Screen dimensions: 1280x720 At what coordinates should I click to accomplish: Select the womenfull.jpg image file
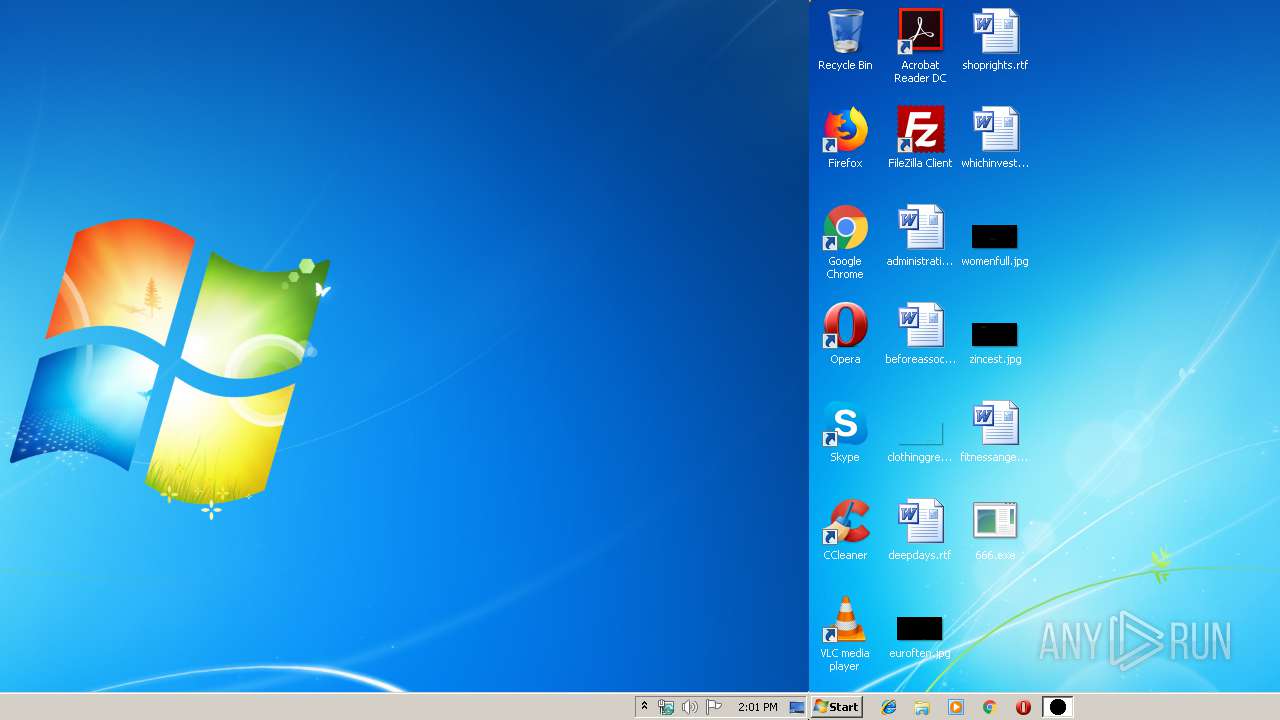995,244
